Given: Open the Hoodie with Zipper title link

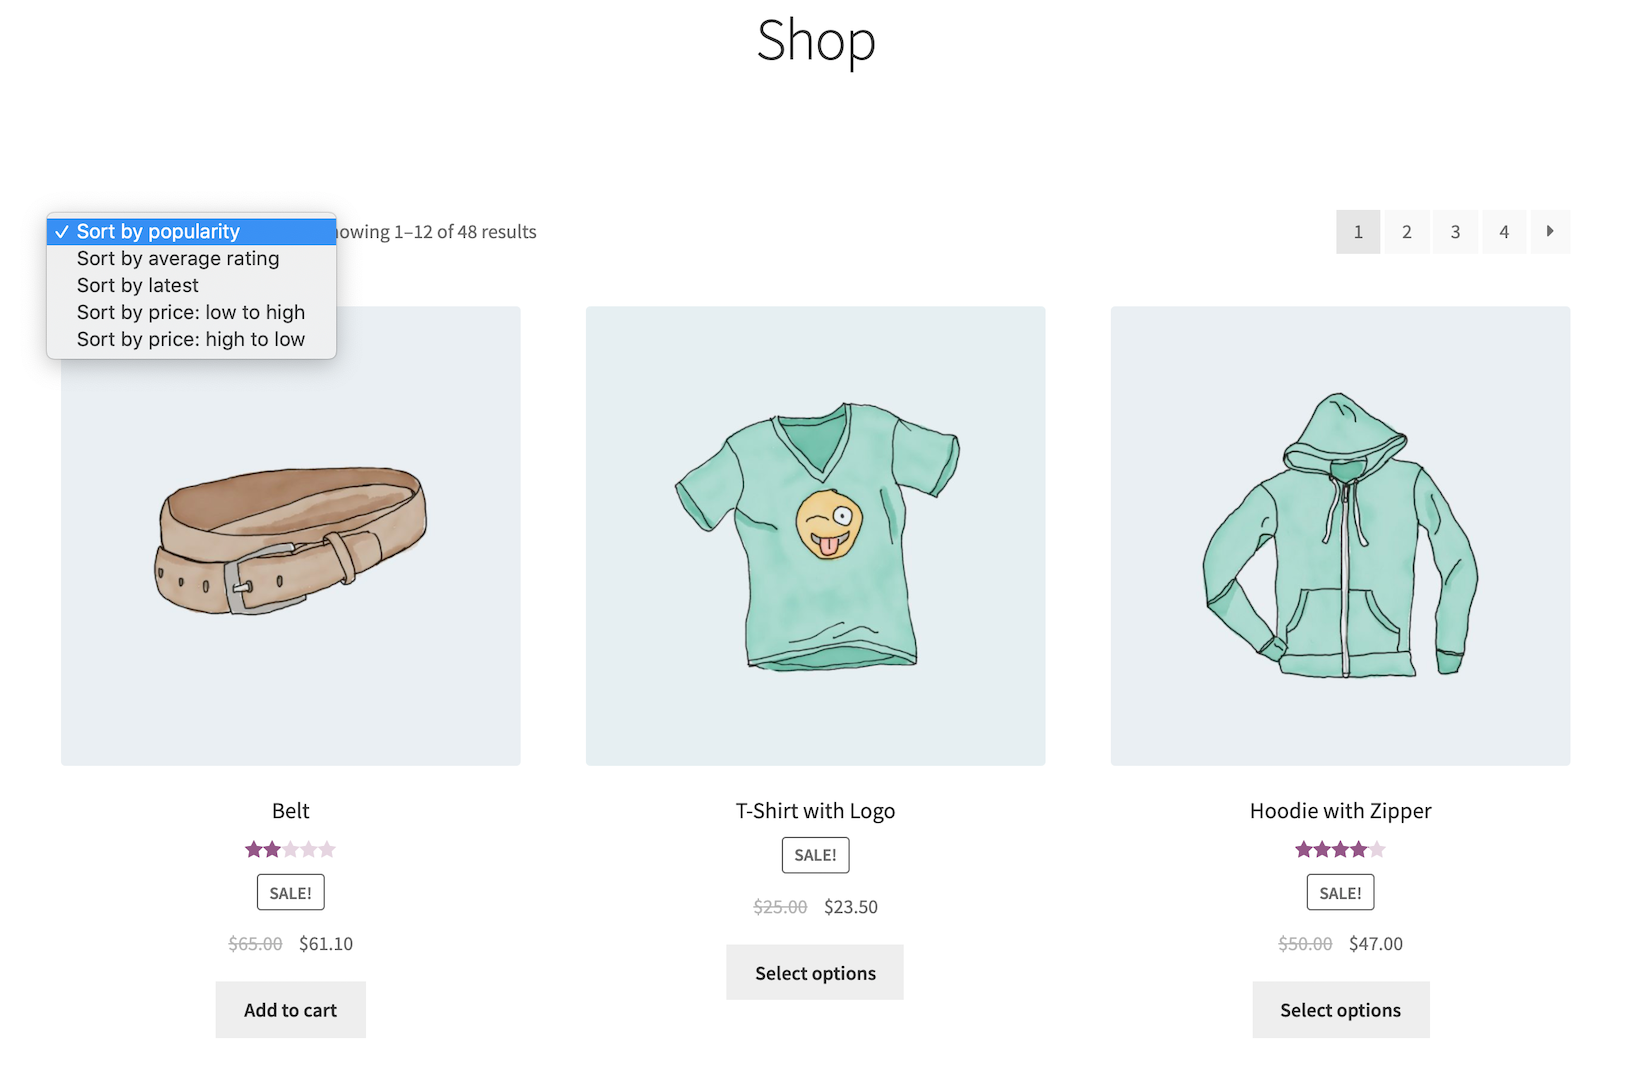Looking at the screenshot, I should [x=1340, y=811].
